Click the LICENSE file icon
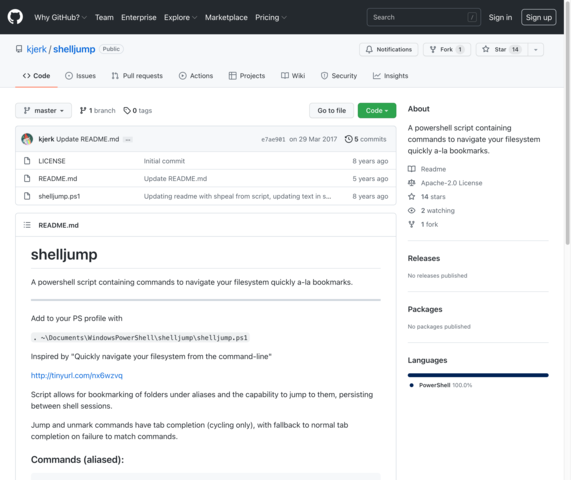571x480 pixels. (27, 161)
